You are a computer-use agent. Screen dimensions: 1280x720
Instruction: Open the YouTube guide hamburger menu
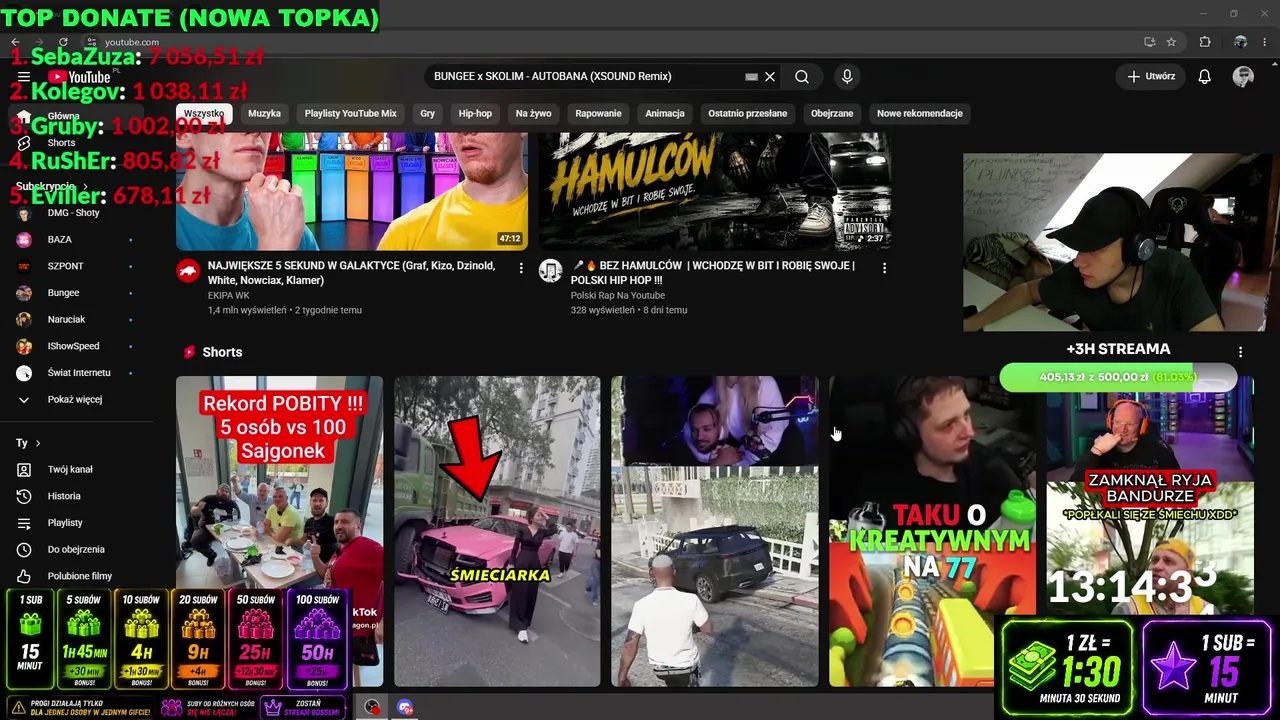(24, 77)
